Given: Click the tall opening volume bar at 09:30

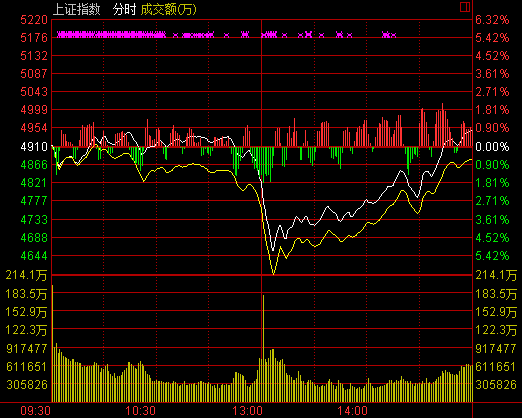Looking at the screenshot, I should click(x=53, y=343).
